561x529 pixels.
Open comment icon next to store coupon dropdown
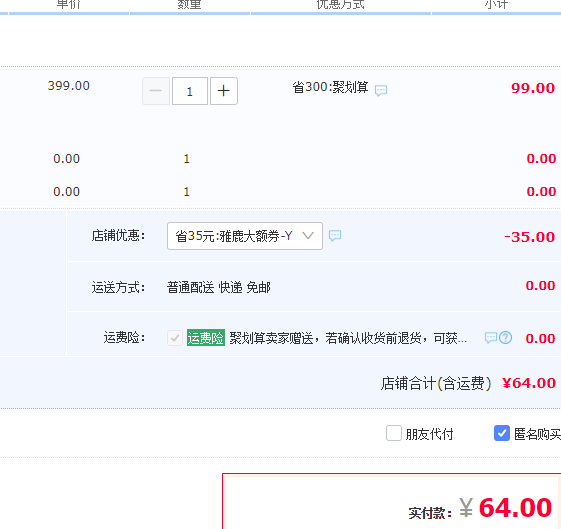(x=335, y=236)
